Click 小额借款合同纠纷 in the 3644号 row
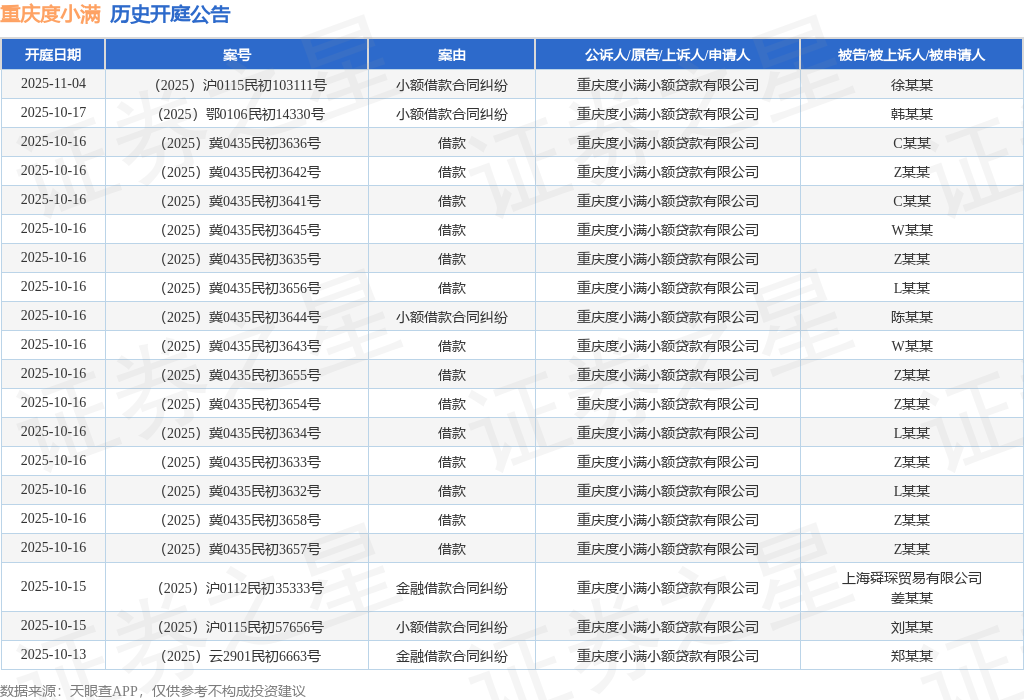 [451, 317]
